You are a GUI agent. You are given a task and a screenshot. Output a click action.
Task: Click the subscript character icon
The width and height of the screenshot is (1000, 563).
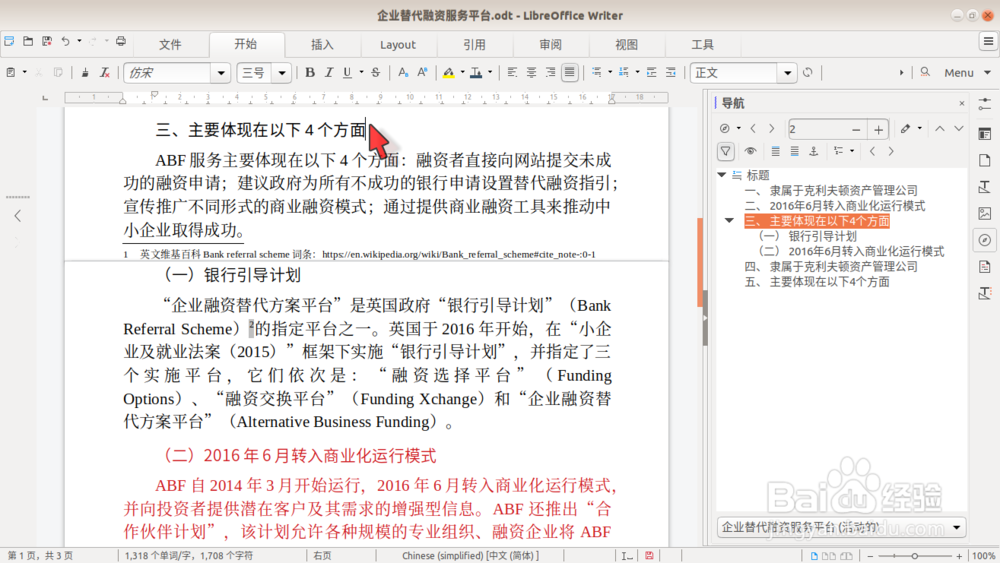click(x=403, y=73)
